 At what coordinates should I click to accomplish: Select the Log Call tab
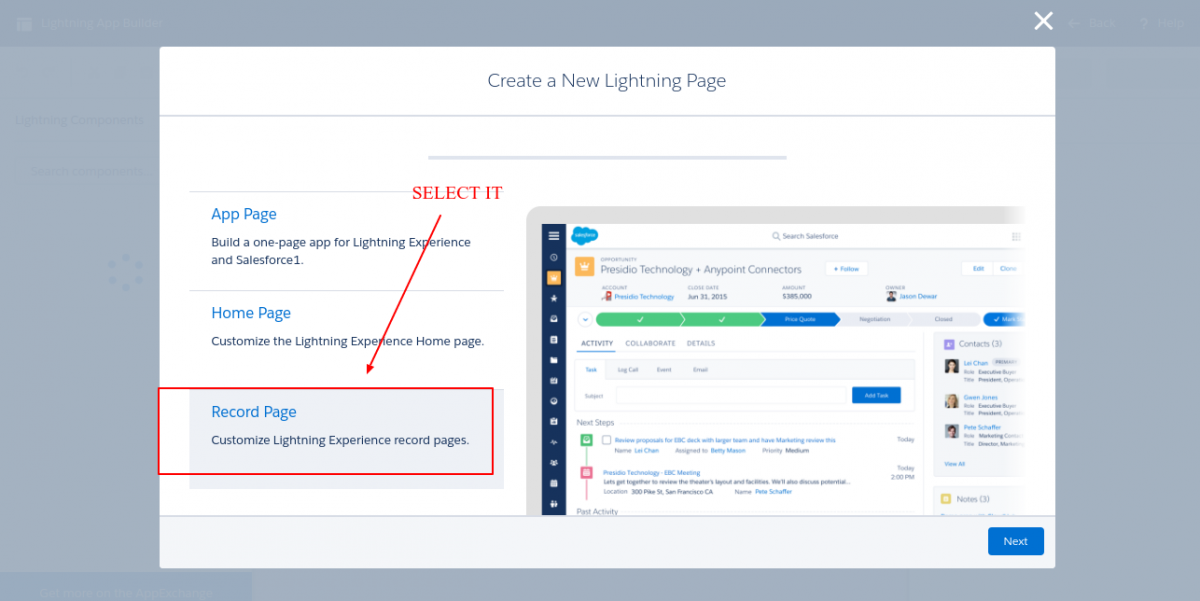628,370
